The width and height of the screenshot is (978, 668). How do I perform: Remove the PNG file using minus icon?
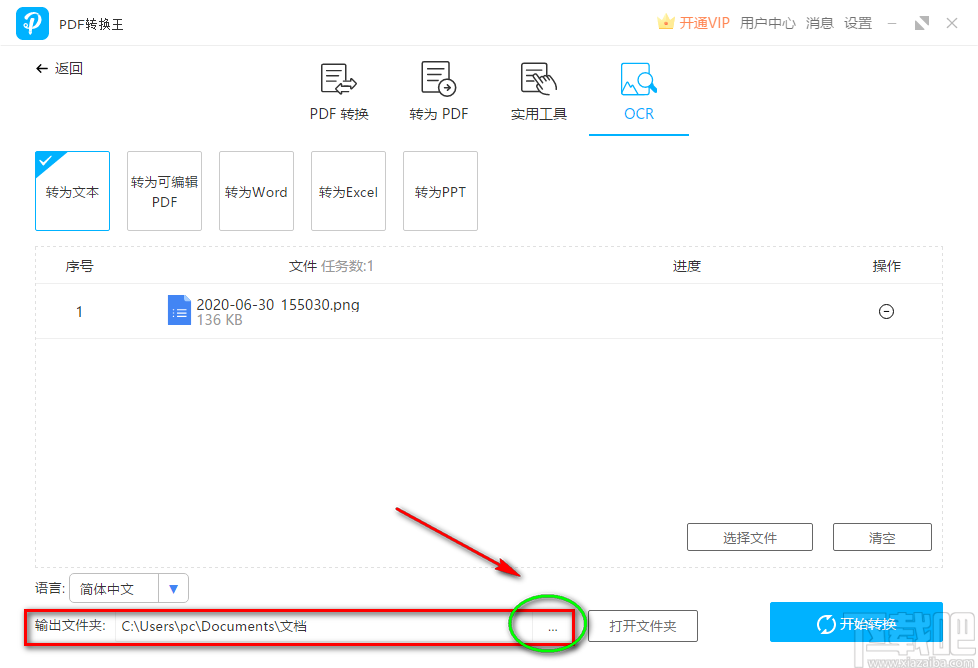point(886,311)
